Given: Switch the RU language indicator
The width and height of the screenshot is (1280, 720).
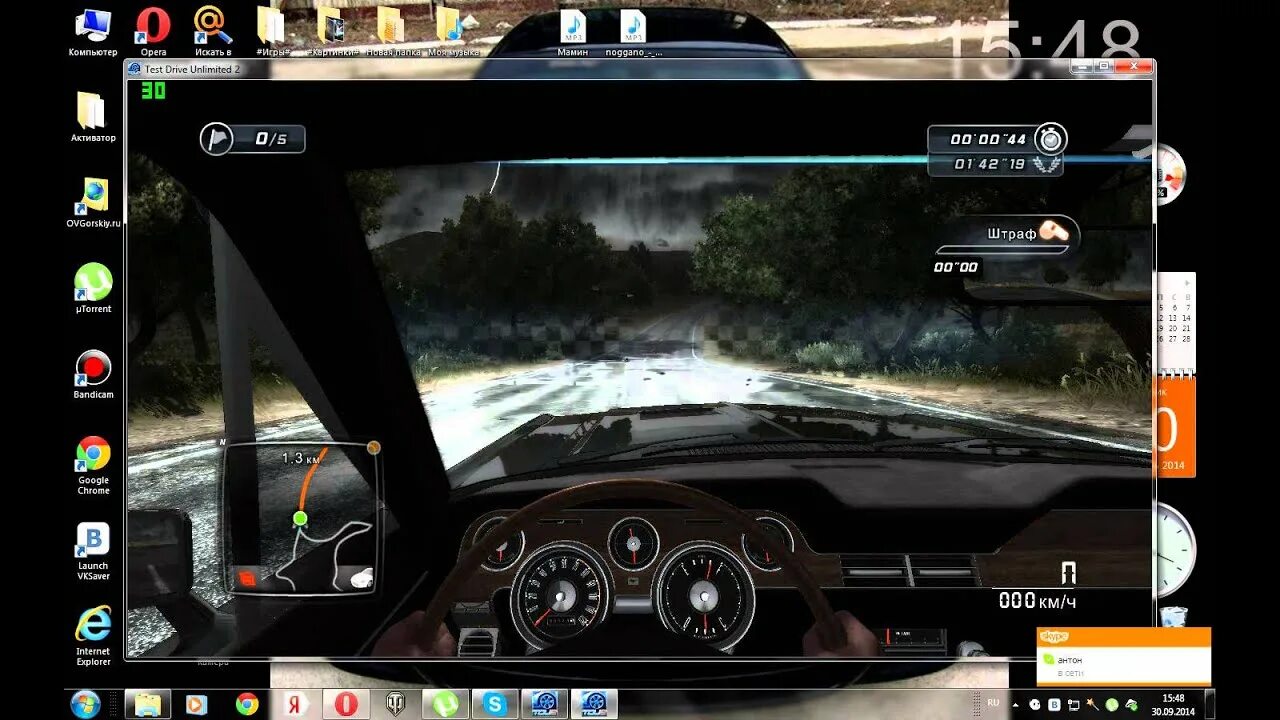Looking at the screenshot, I should [993, 704].
